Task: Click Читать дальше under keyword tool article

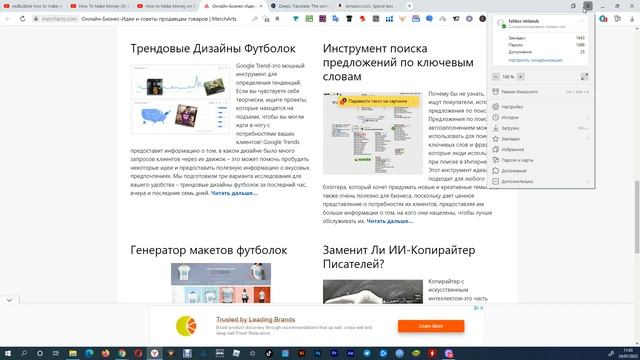Action: coord(390,221)
